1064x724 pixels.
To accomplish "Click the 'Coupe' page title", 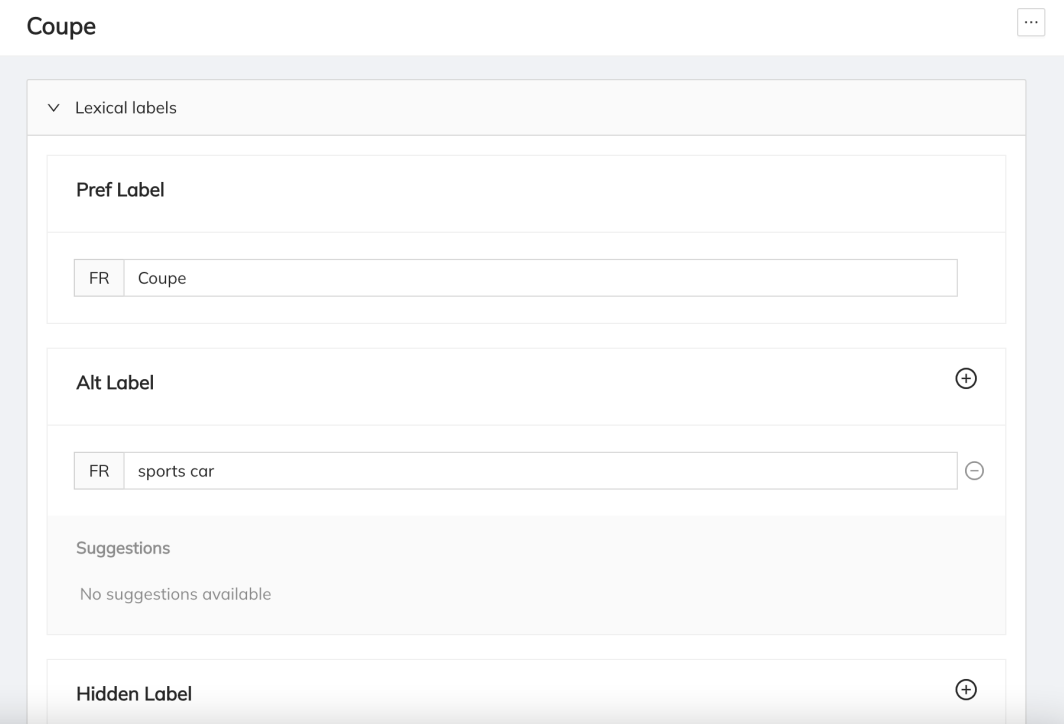I will point(61,26).
